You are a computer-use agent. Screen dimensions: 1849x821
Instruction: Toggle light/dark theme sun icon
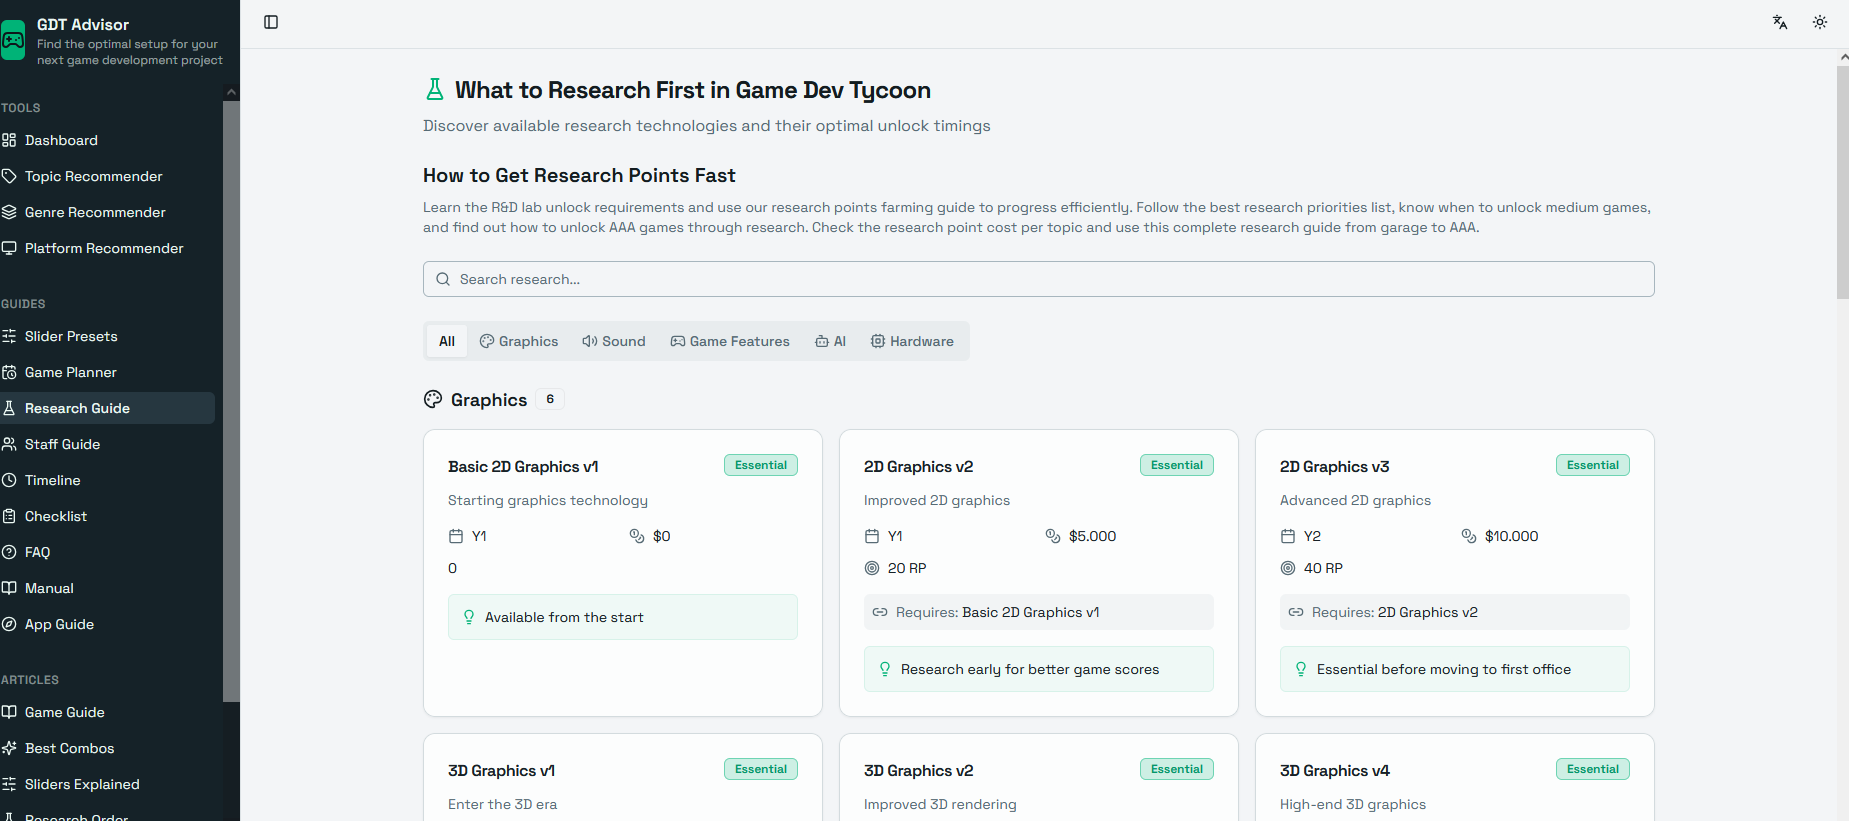(x=1820, y=22)
